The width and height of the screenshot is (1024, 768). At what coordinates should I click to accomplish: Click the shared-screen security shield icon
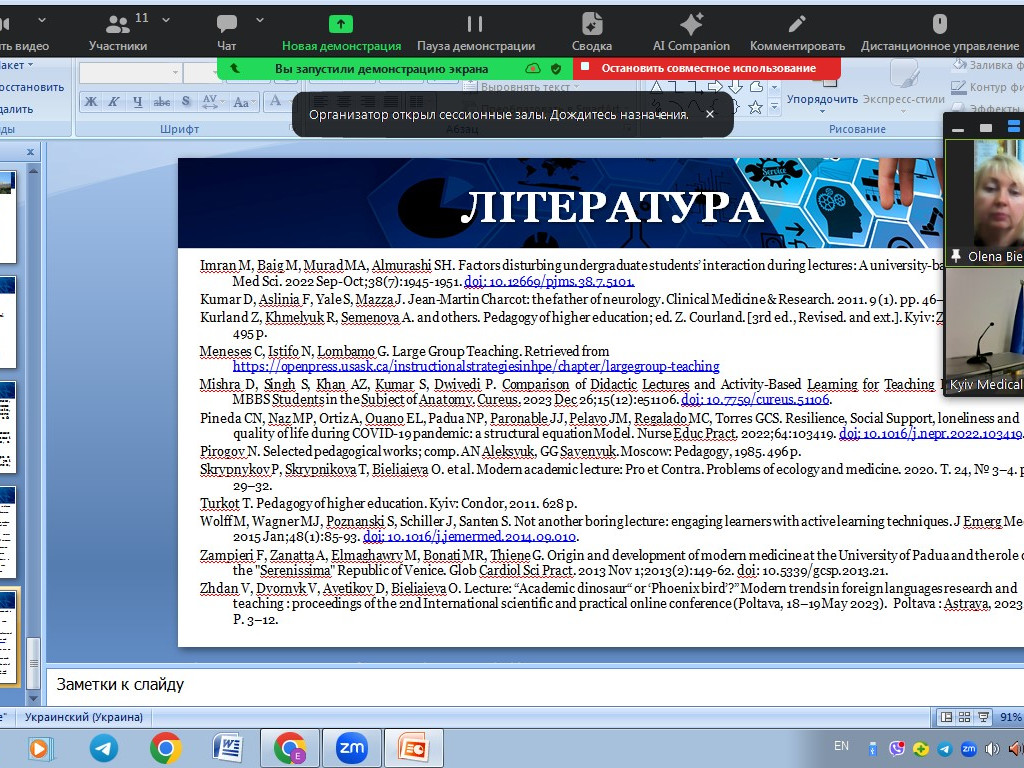(x=556, y=69)
